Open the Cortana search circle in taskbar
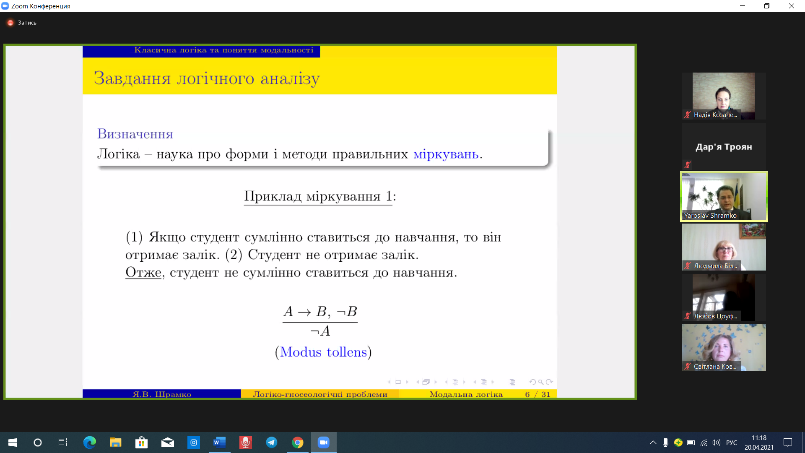Viewport: 805px width, 453px height. pos(38,441)
